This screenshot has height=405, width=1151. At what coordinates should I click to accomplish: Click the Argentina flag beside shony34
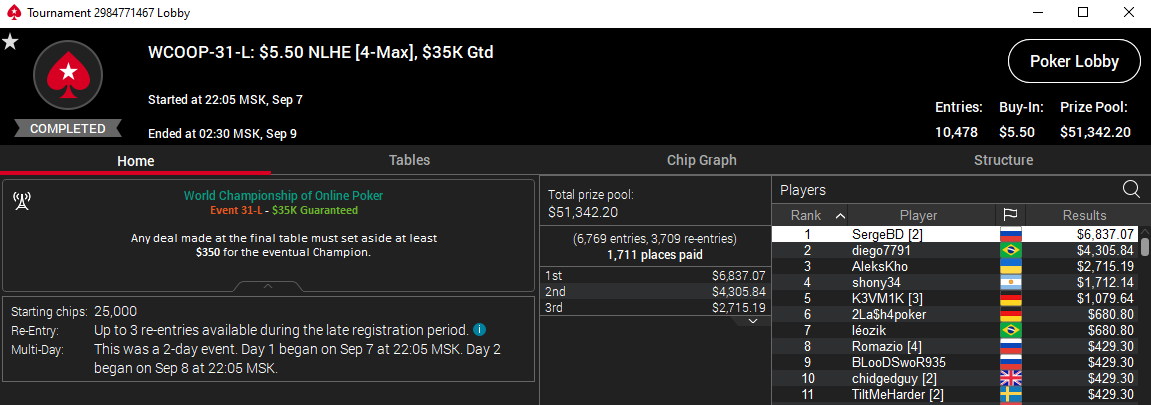[1011, 283]
